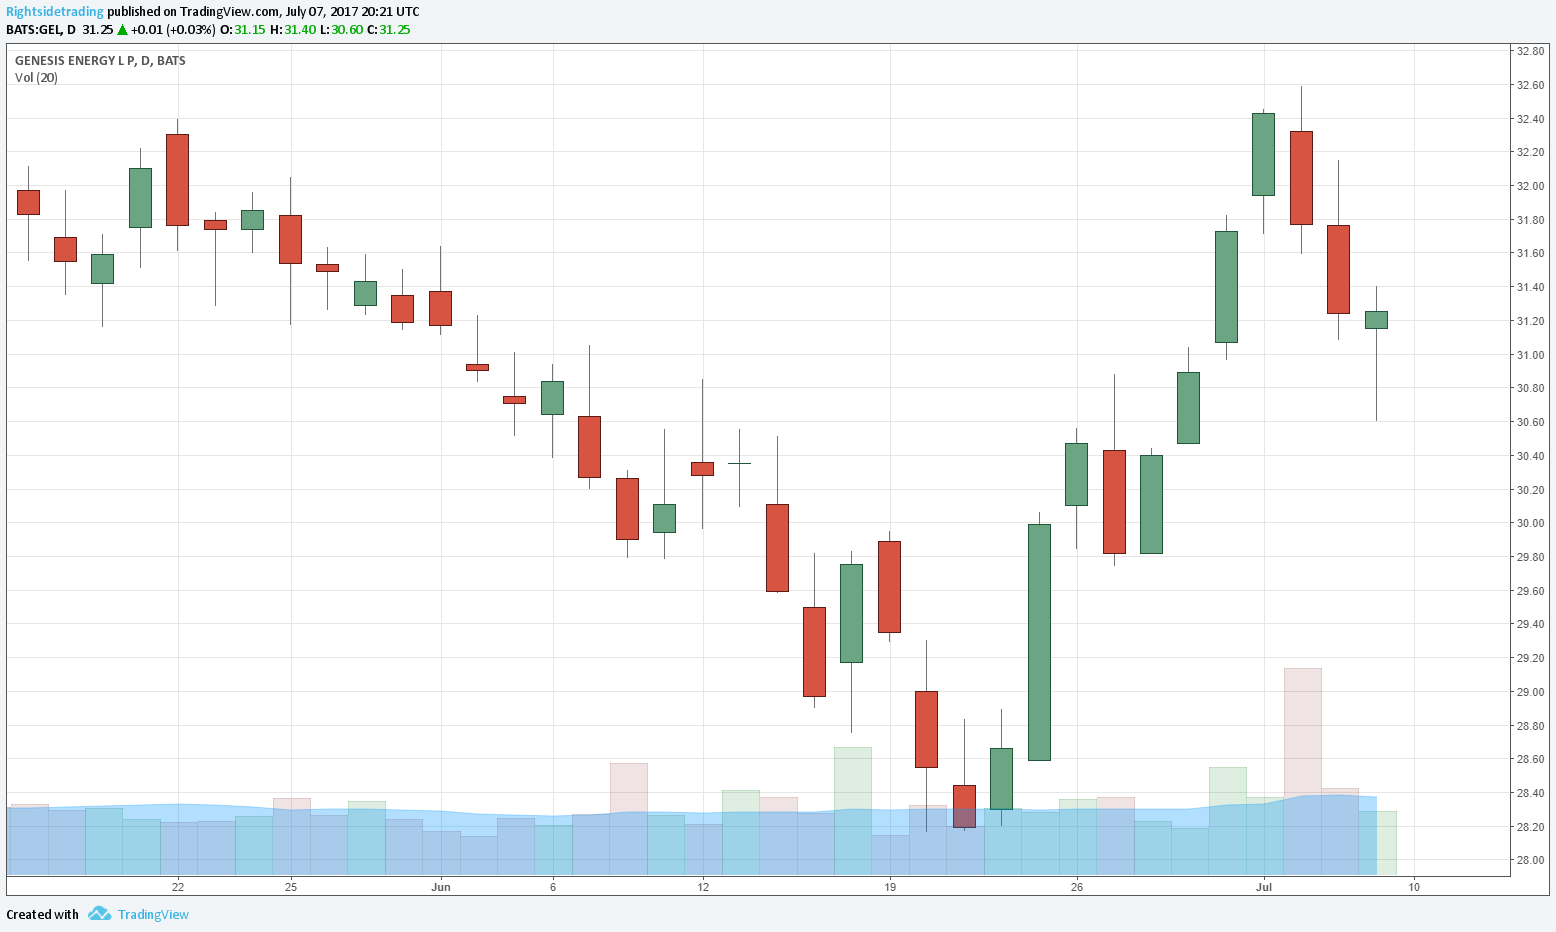The height and width of the screenshot is (932, 1556).
Task: Click the close value 31.25 after C:
Action: coord(395,30)
